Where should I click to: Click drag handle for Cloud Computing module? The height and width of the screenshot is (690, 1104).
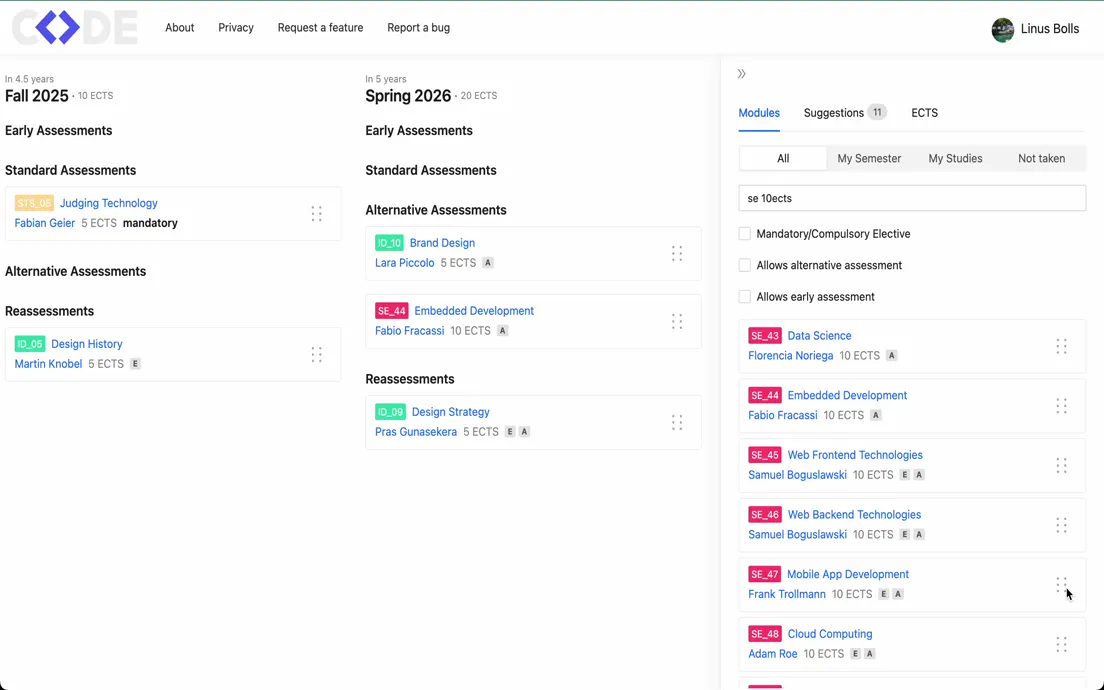1061,645
